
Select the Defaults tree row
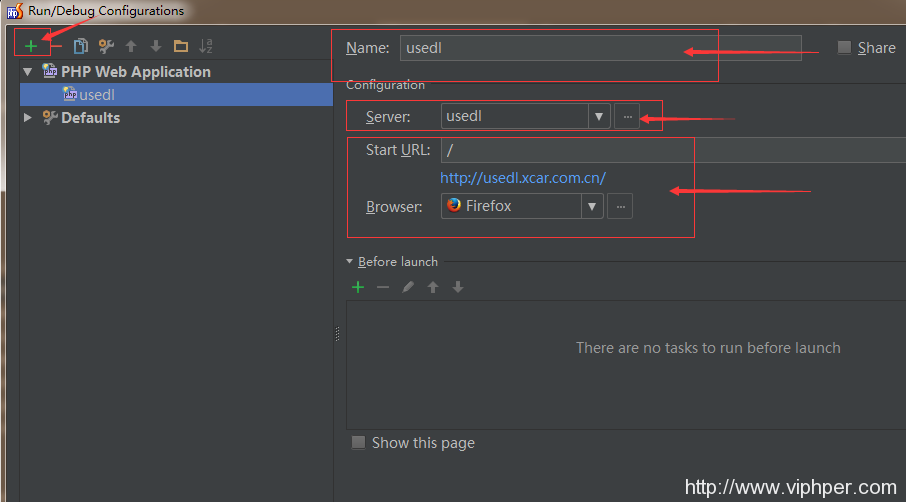176,117
